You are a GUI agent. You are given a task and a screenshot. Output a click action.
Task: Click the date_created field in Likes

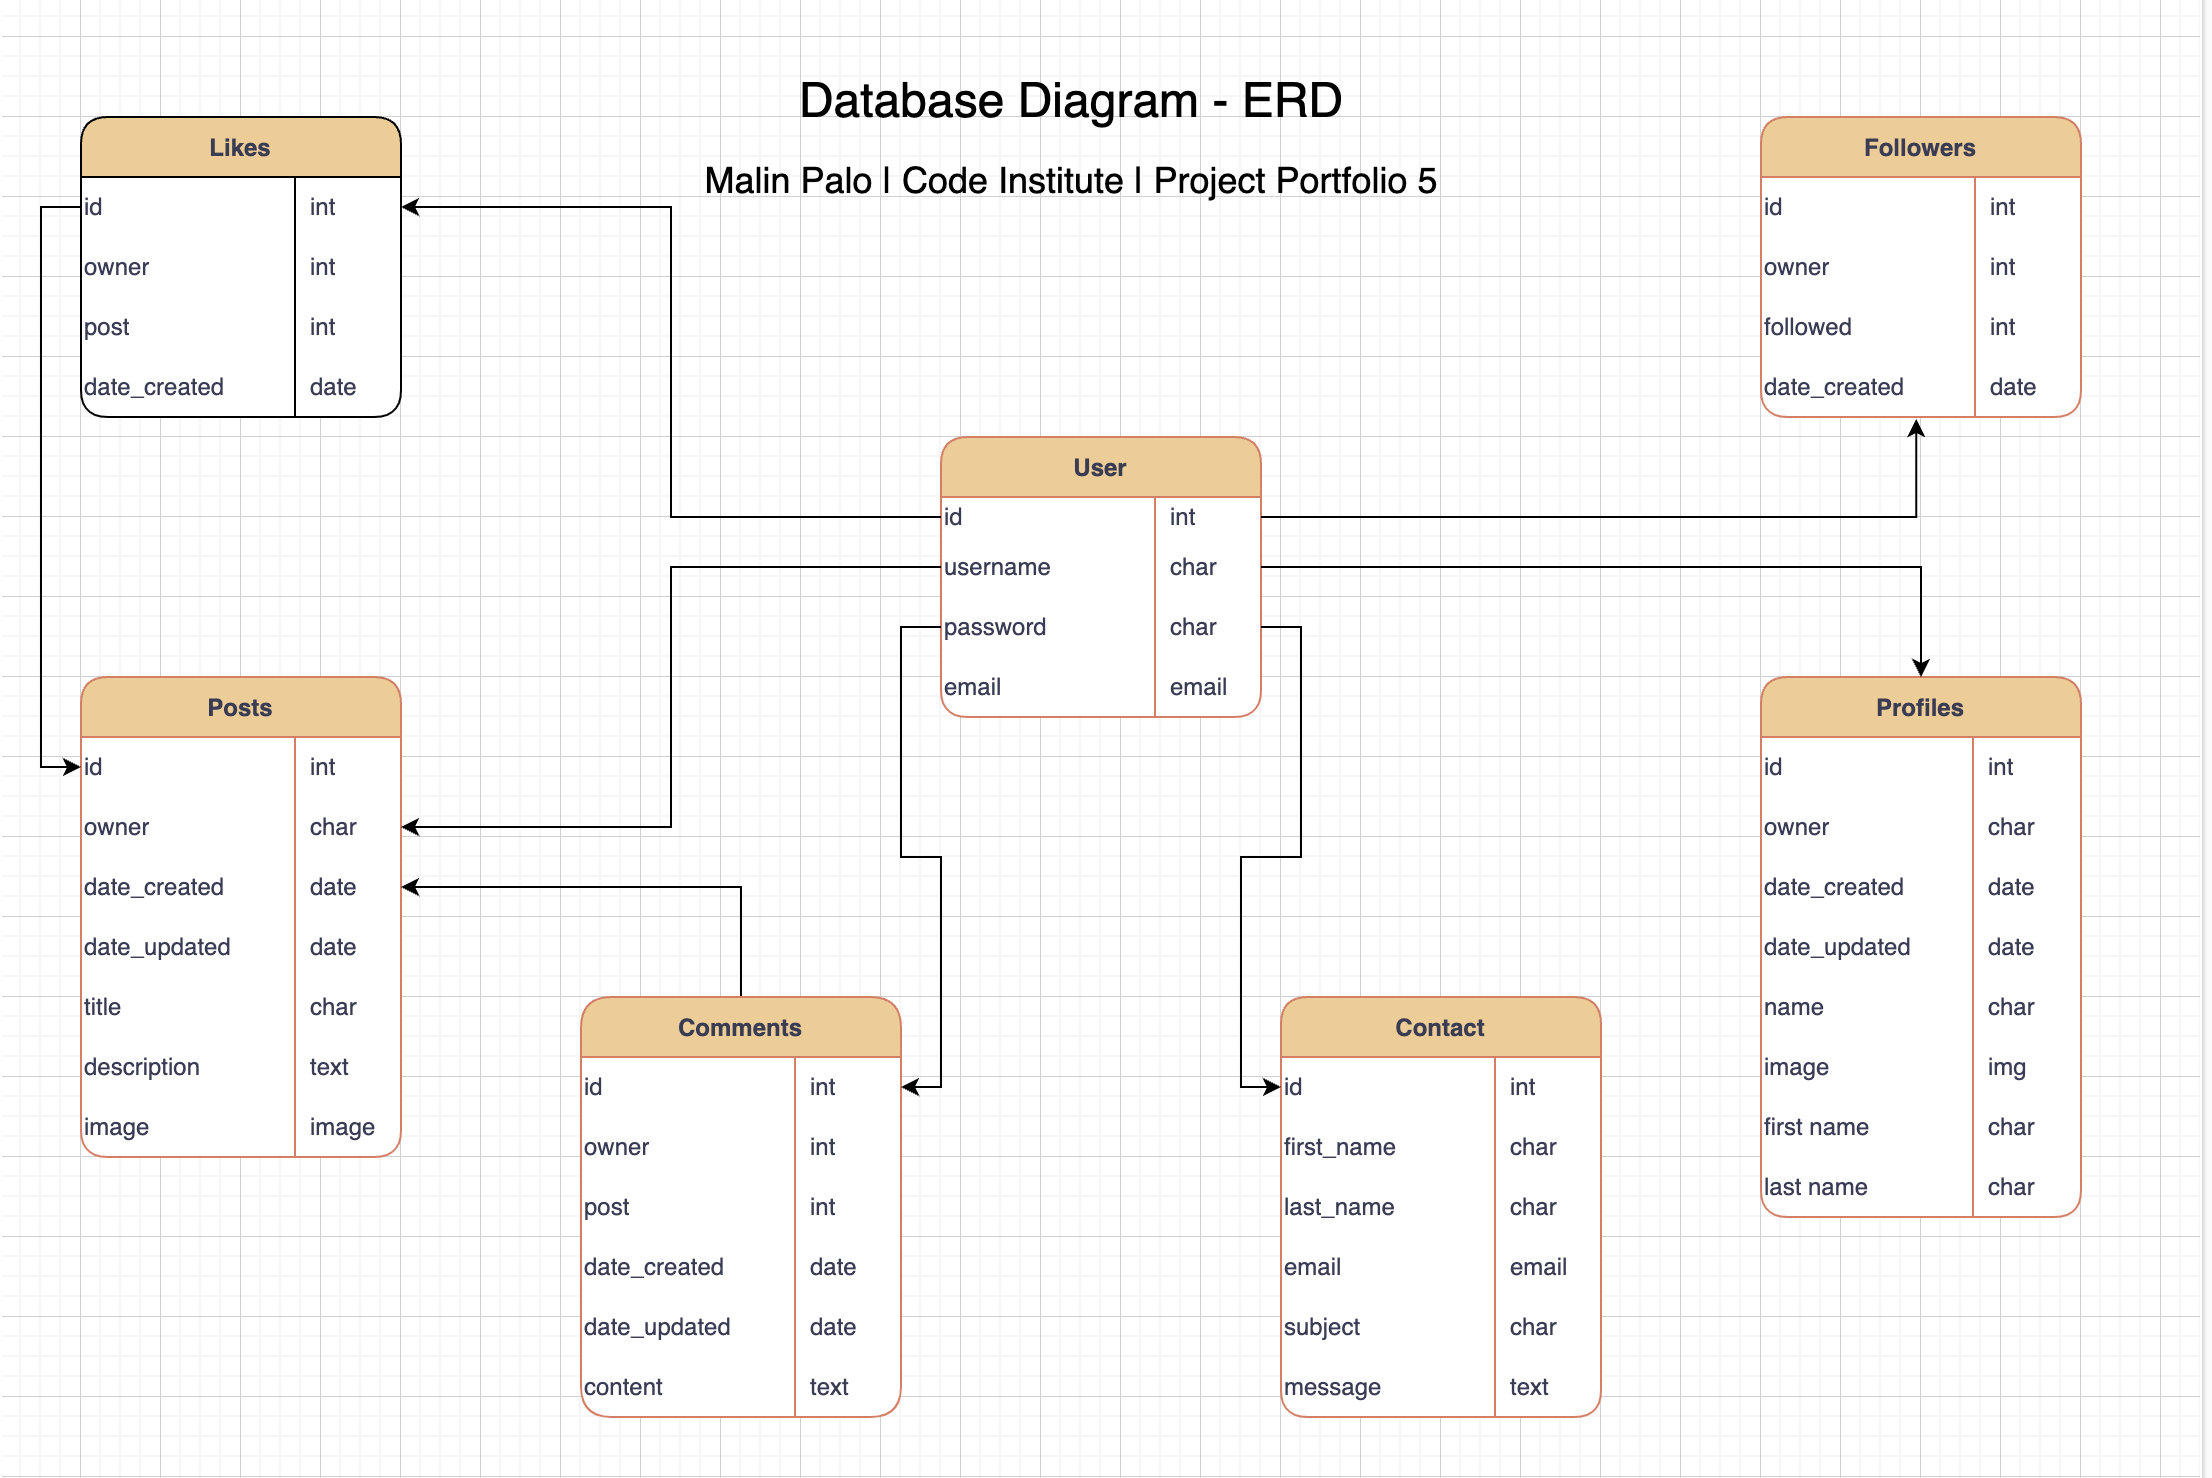tap(154, 386)
